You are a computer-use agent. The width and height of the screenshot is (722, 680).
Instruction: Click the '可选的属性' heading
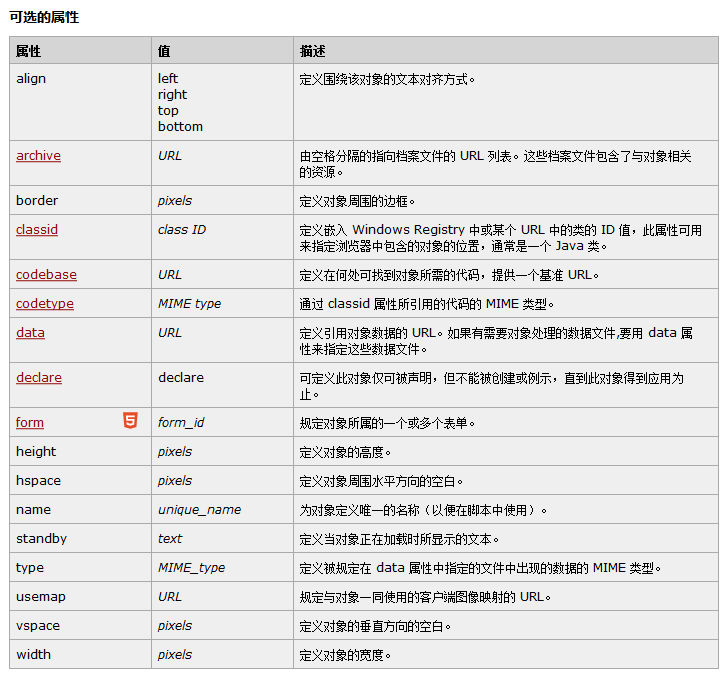(x=44, y=17)
